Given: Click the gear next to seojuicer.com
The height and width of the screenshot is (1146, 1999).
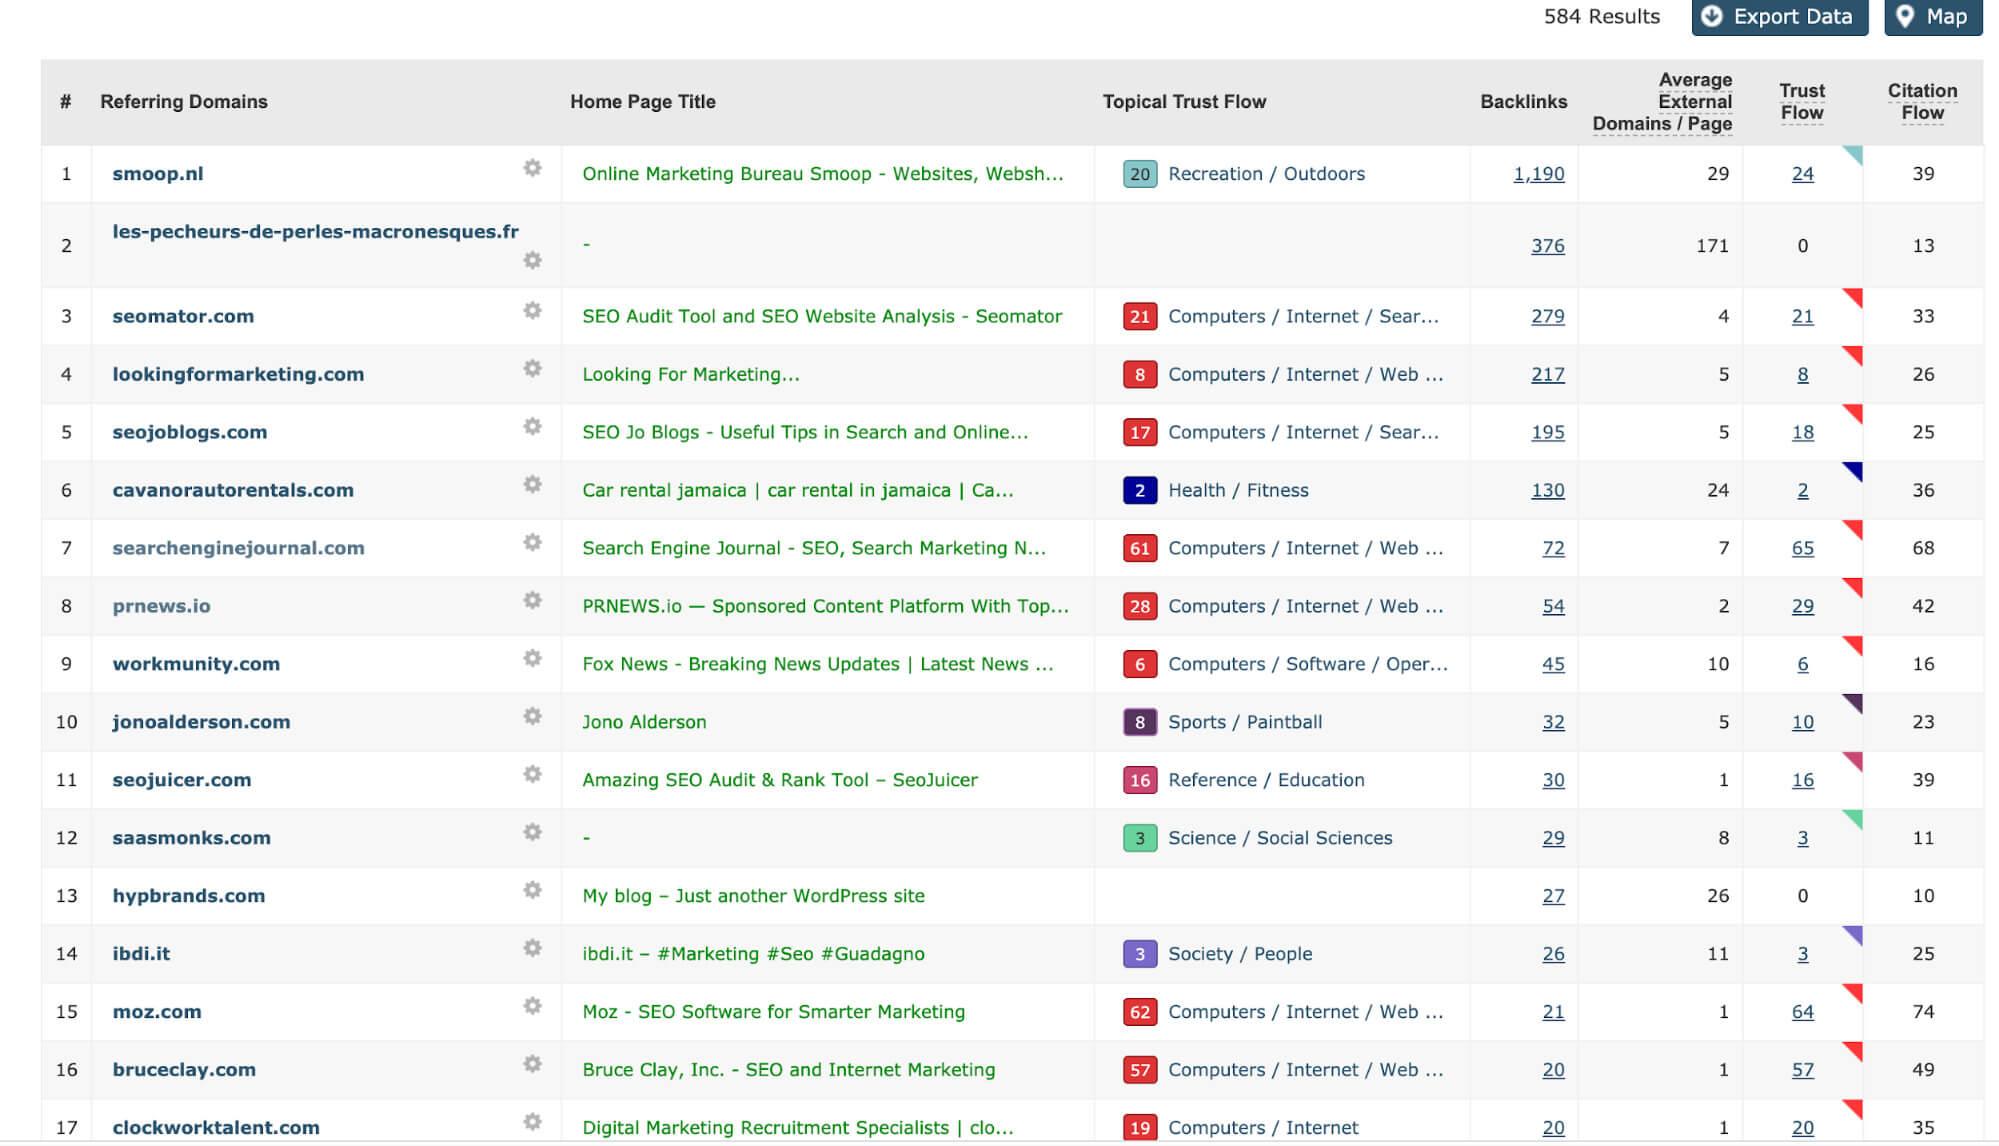Looking at the screenshot, I should click(x=533, y=774).
